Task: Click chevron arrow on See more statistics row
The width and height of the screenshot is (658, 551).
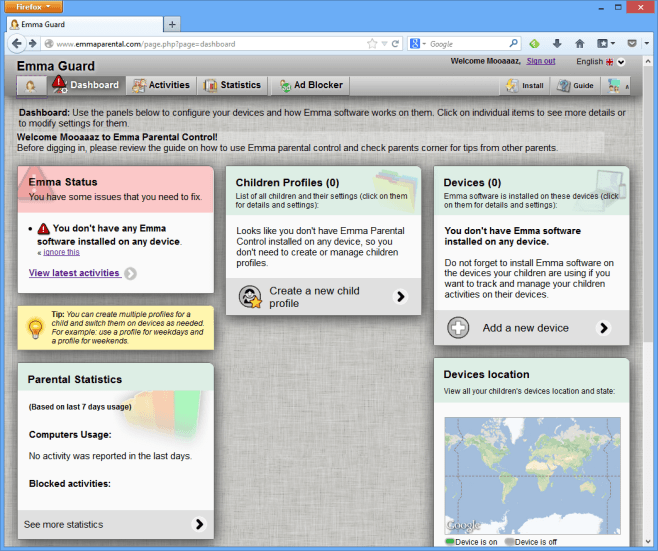Action: 199,524
